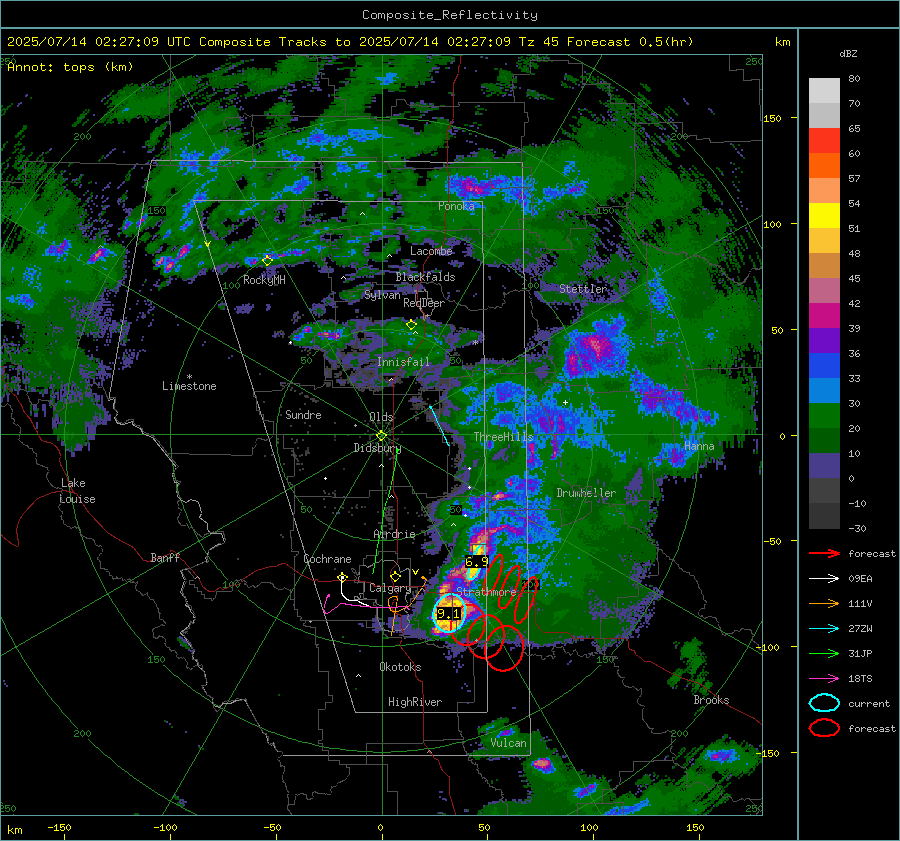Select the cyan 27ZW arrow in legend
This screenshot has width=900, height=841.
point(824,629)
